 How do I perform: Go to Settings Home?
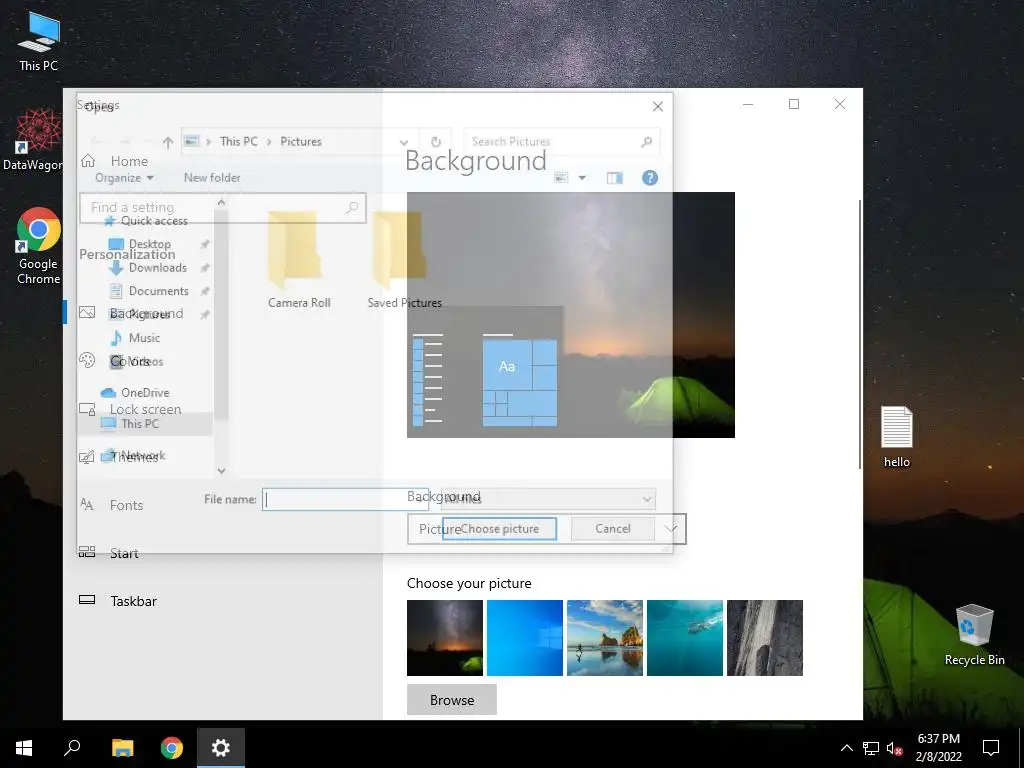pos(114,161)
